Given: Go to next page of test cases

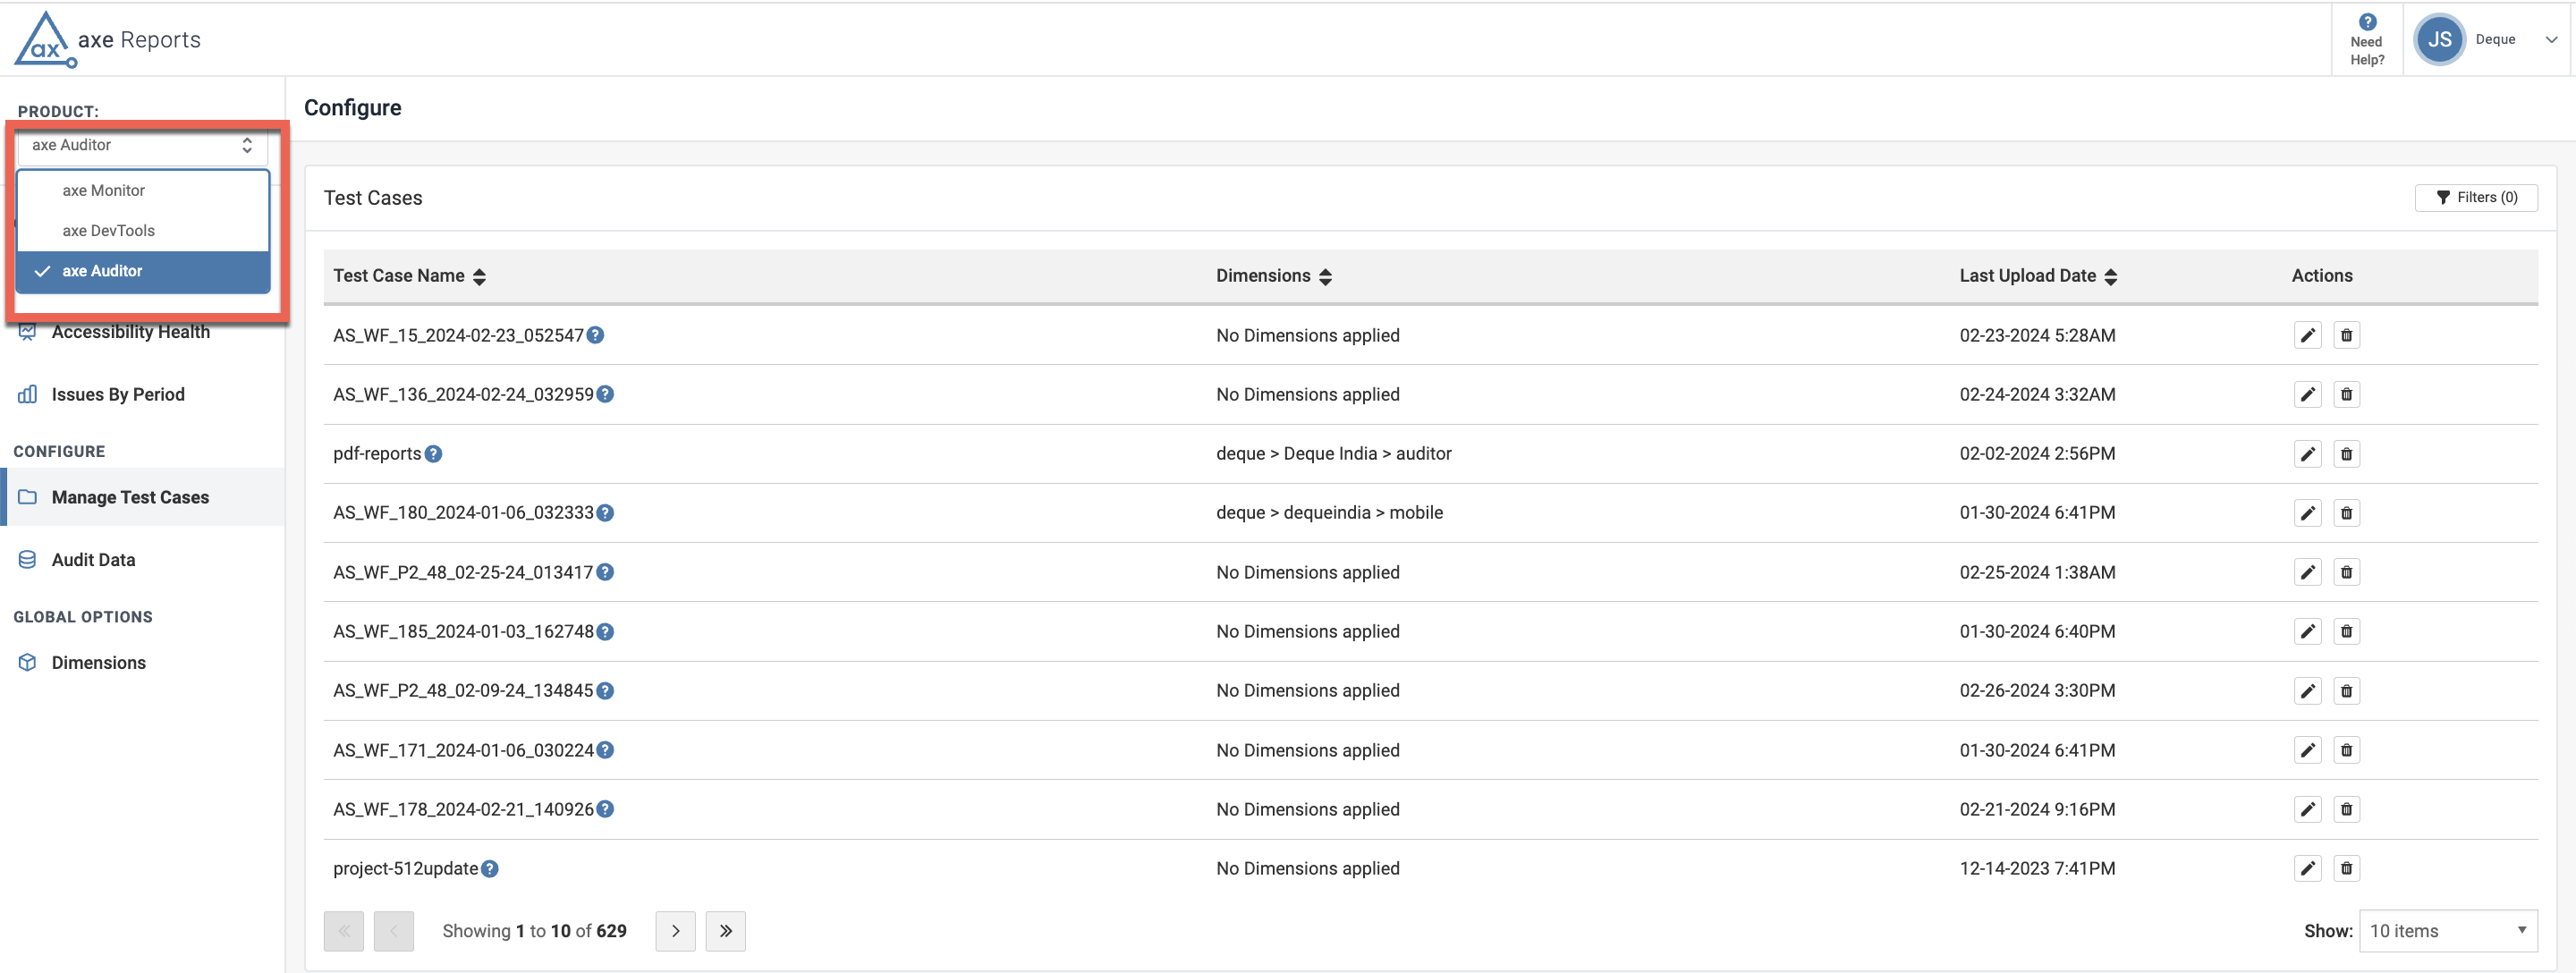Looking at the screenshot, I should point(675,931).
